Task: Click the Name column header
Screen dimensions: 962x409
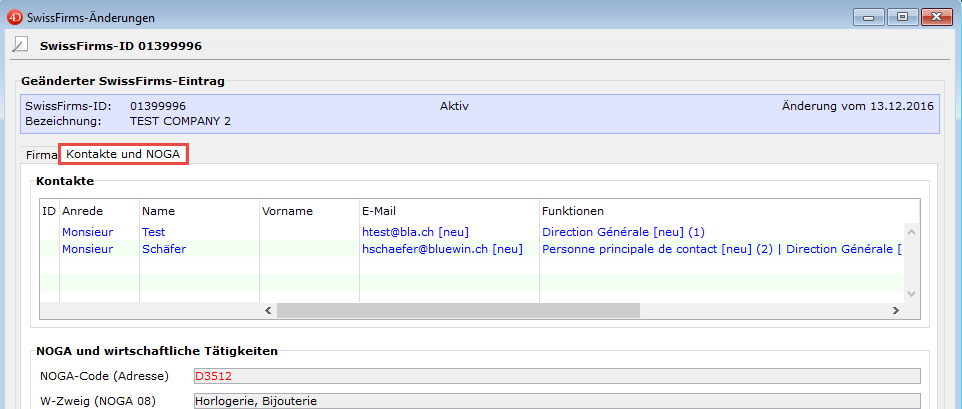Action: (x=160, y=211)
